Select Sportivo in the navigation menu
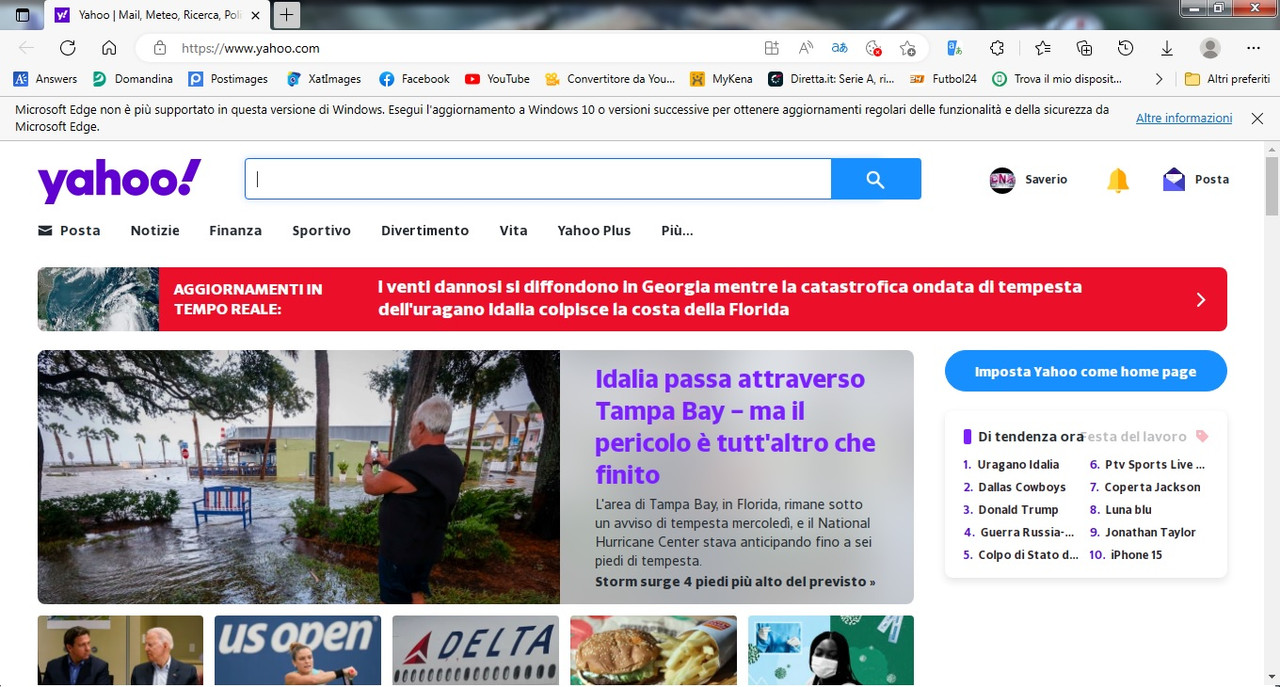This screenshot has width=1280, height=687. [x=321, y=230]
